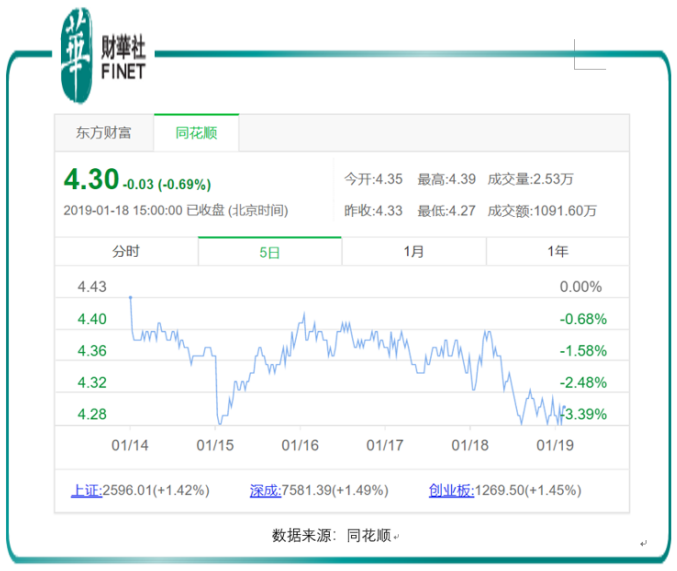677x571 pixels.
Task: Show the 1月 chart range
Action: [x=414, y=251]
